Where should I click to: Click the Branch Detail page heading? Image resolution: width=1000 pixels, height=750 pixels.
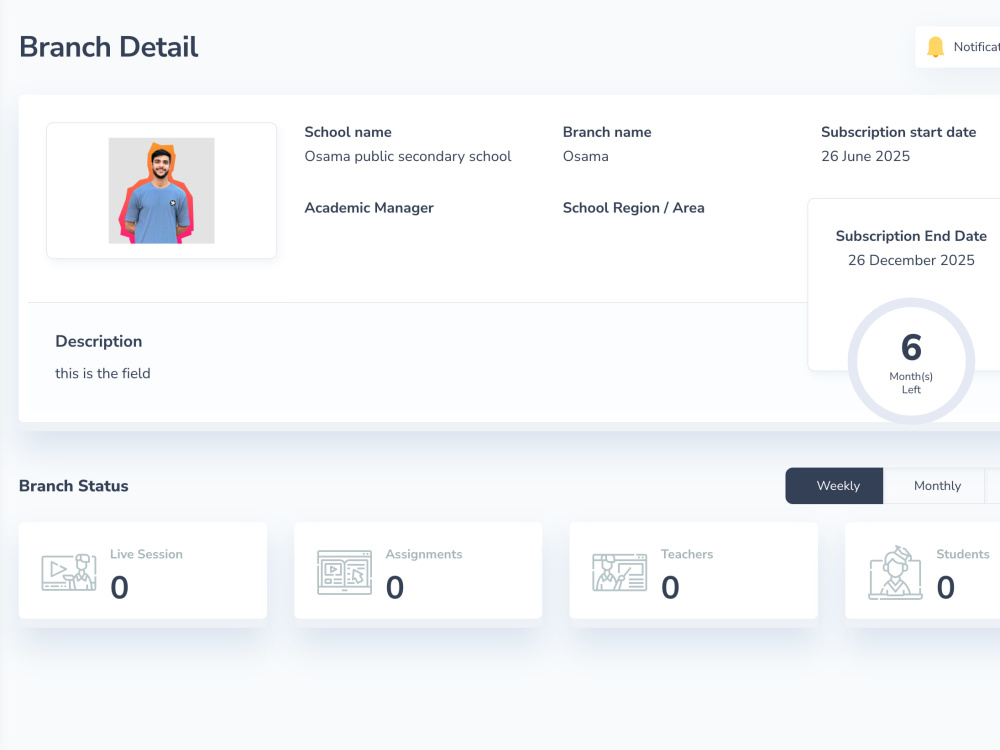click(x=109, y=47)
